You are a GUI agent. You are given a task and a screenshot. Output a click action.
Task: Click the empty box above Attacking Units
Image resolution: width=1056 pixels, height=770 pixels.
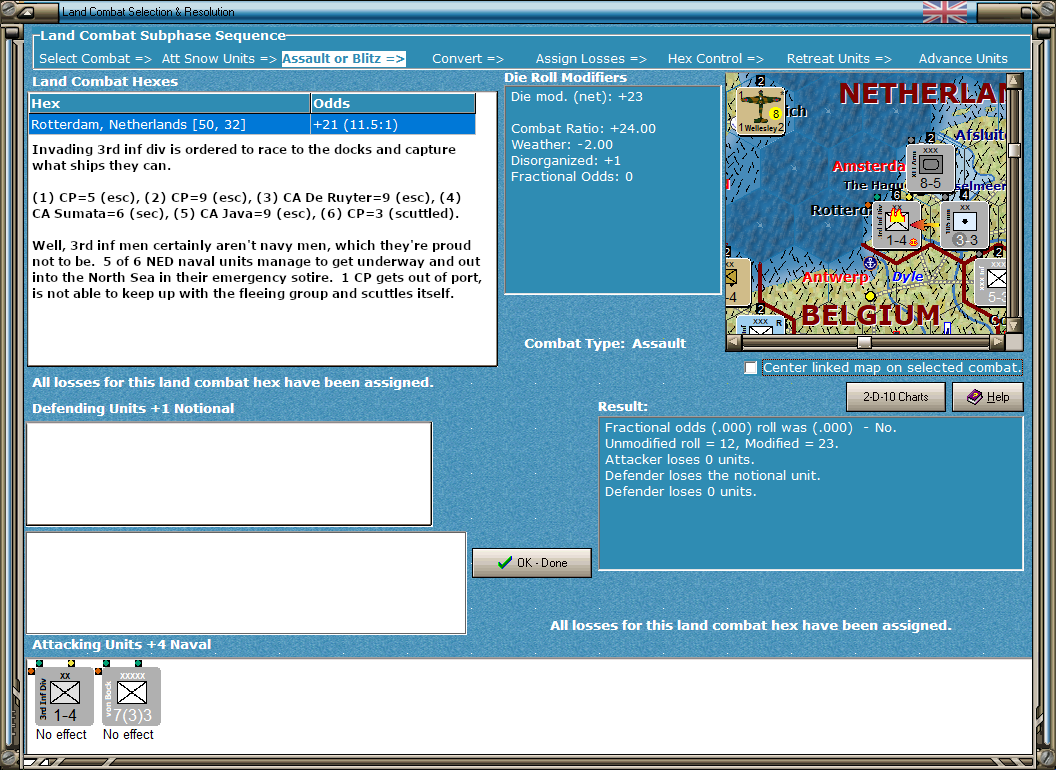pyautogui.click(x=246, y=583)
